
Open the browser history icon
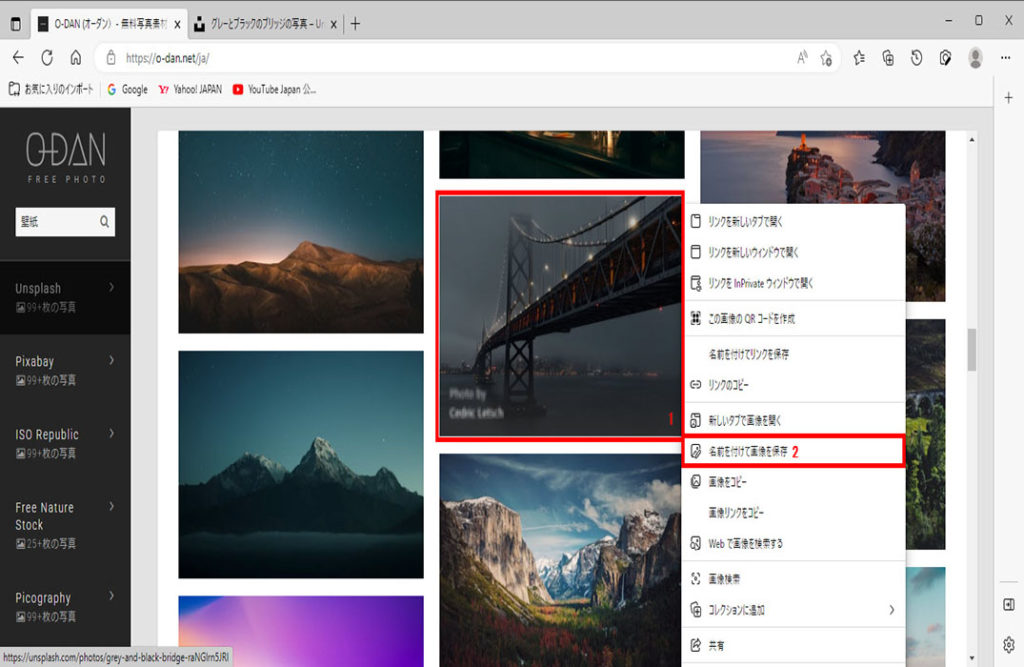pyautogui.click(x=916, y=58)
